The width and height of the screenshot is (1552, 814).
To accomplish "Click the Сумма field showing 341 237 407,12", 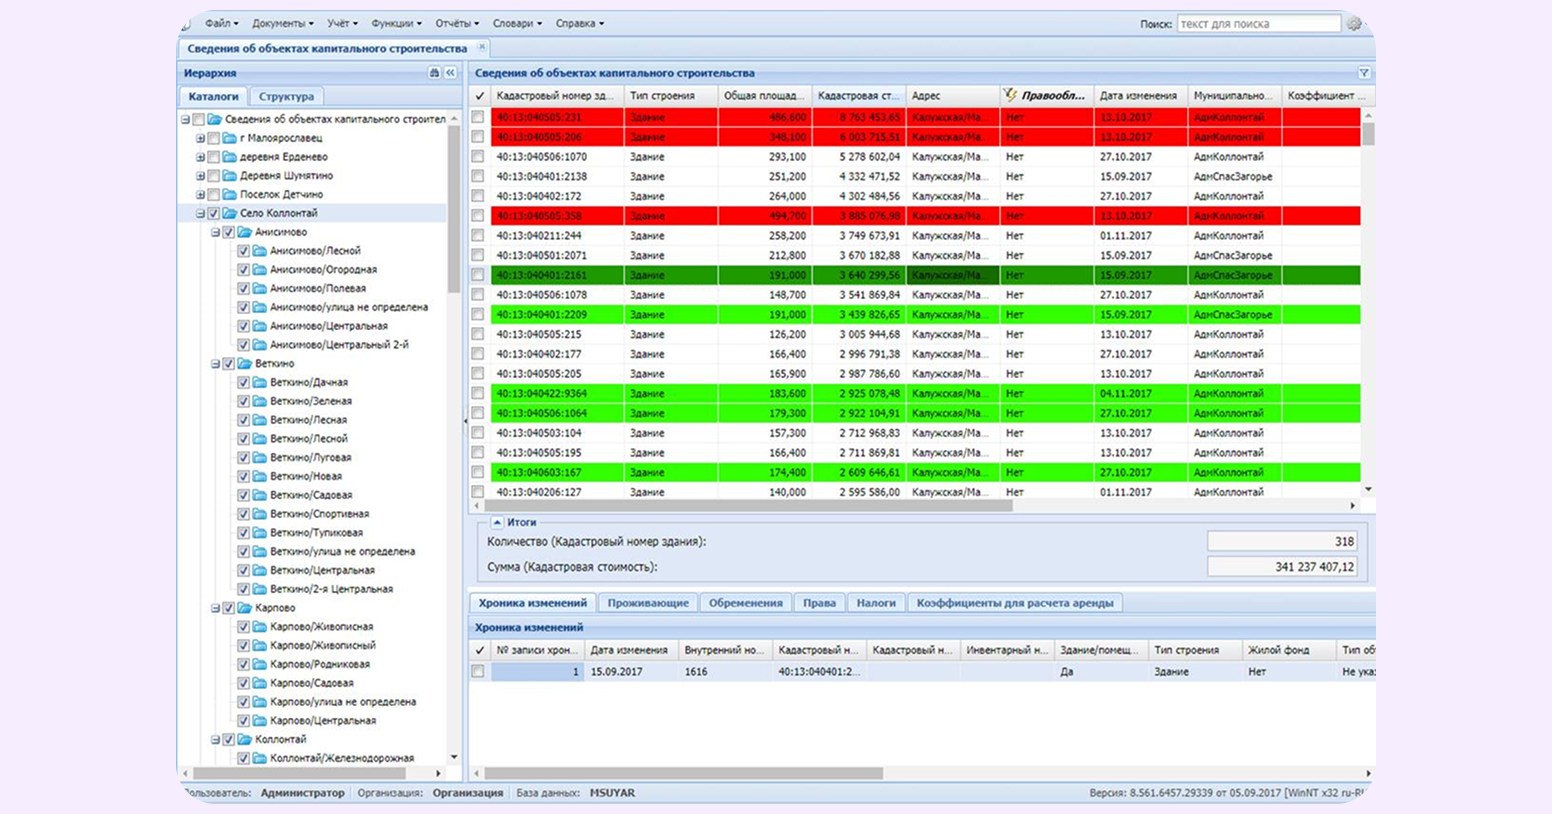I will [x=1282, y=567].
